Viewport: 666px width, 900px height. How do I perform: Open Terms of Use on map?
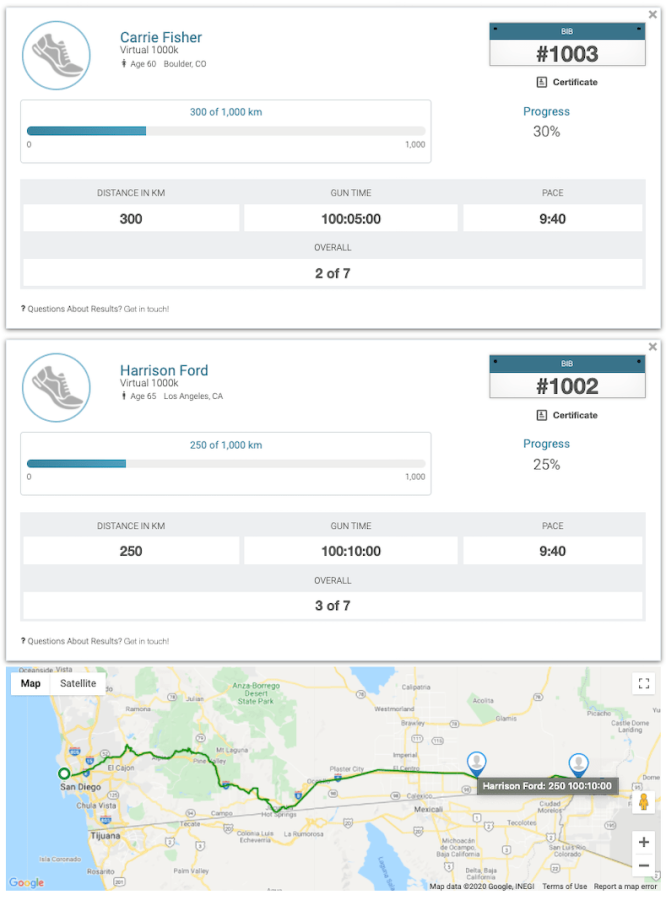pyautogui.click(x=564, y=886)
